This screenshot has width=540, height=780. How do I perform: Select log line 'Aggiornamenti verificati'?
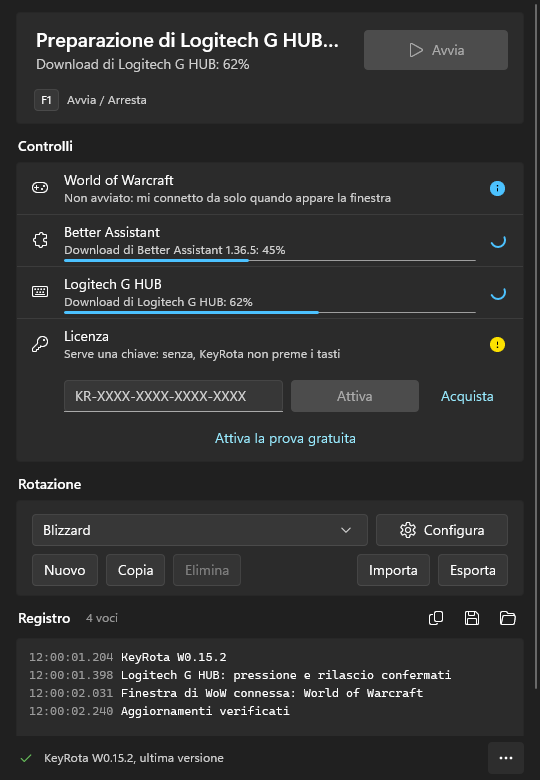pos(205,711)
